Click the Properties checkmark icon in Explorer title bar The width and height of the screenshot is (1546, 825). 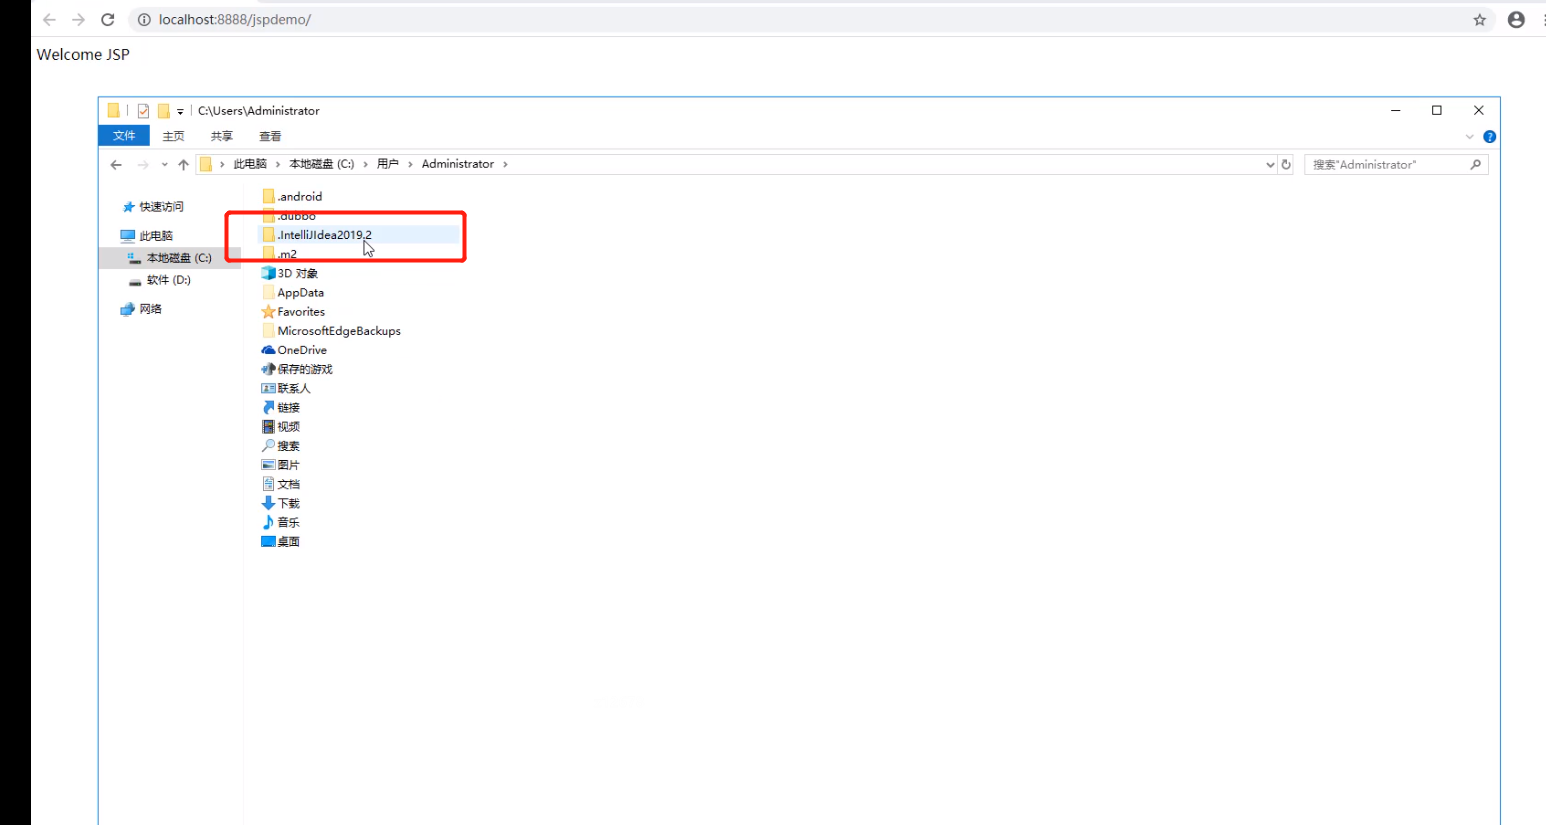[x=143, y=111]
